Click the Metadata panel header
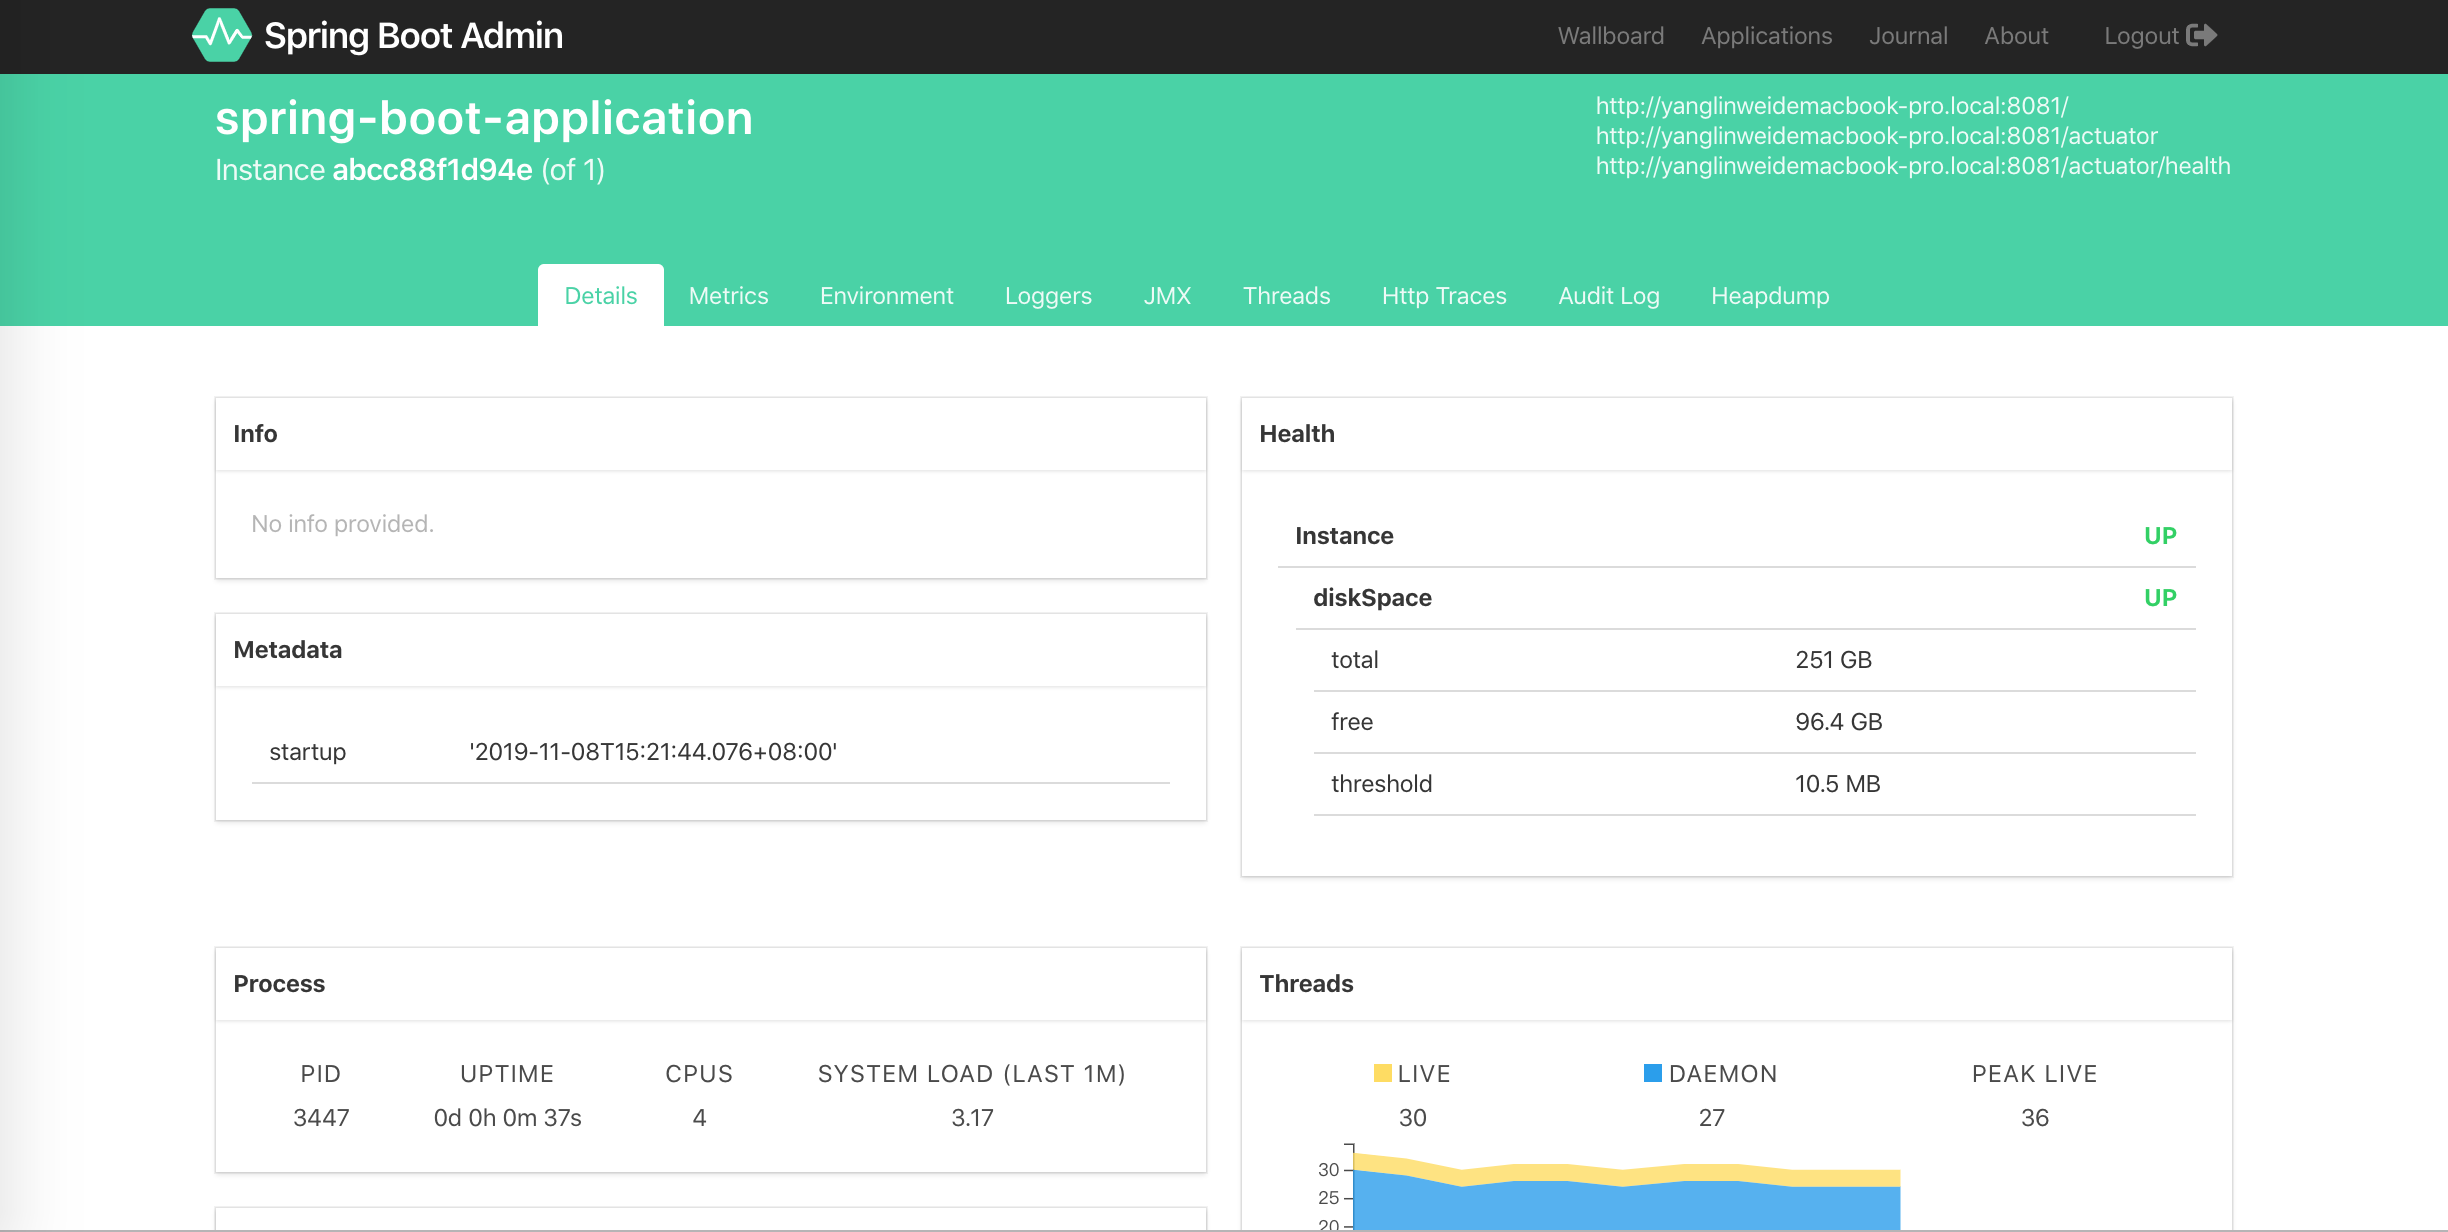This screenshot has width=2448, height=1232. [x=711, y=650]
